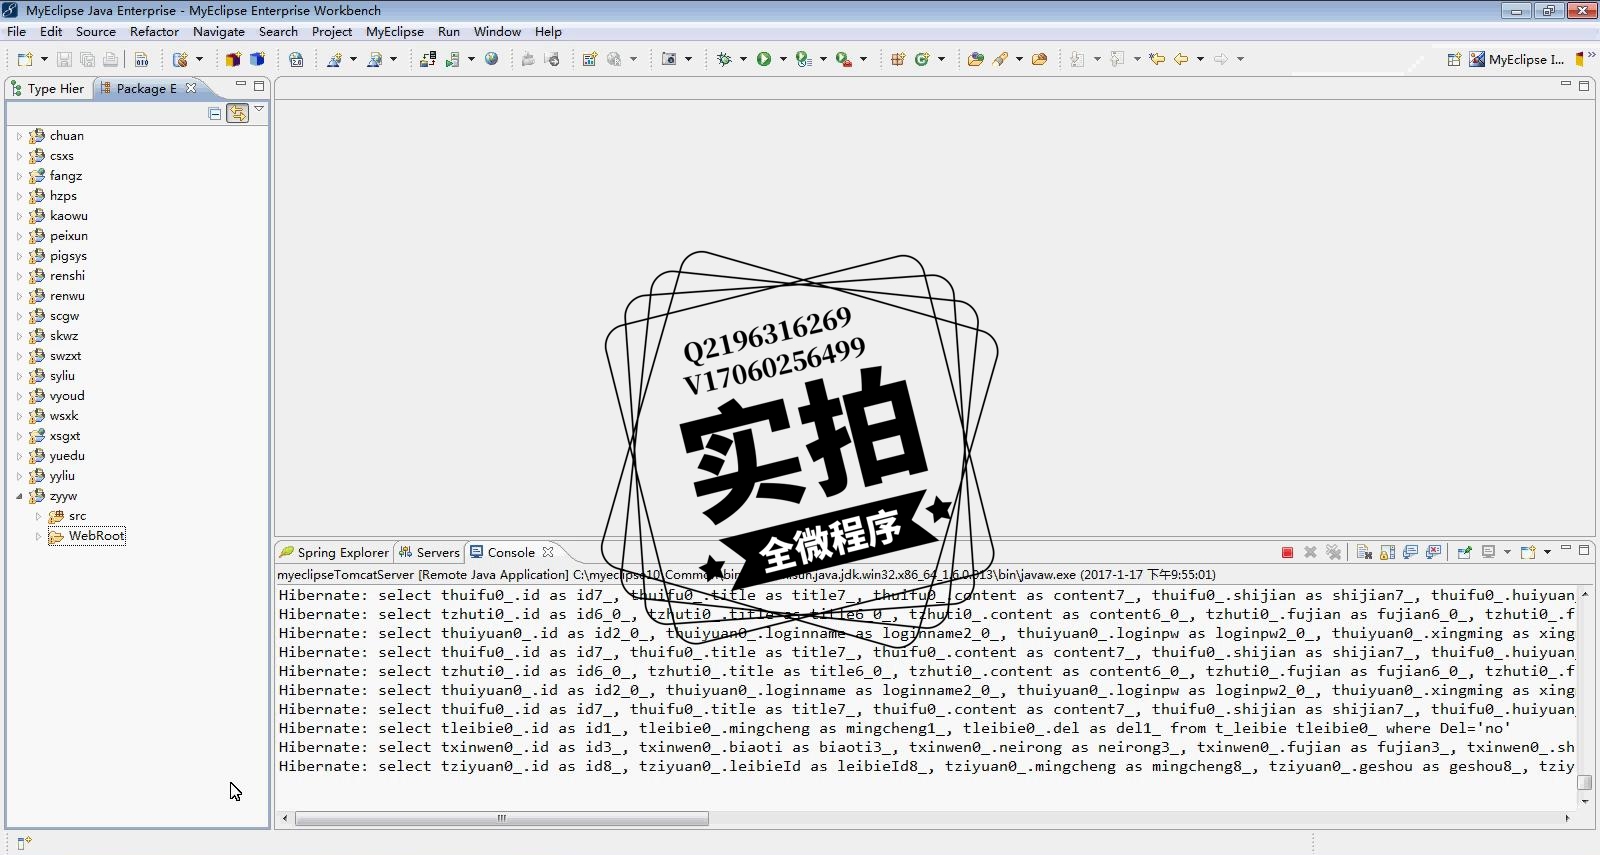The image size is (1600, 855).
Task: Switch to the Type Hierarchy tab
Action: (x=48, y=88)
